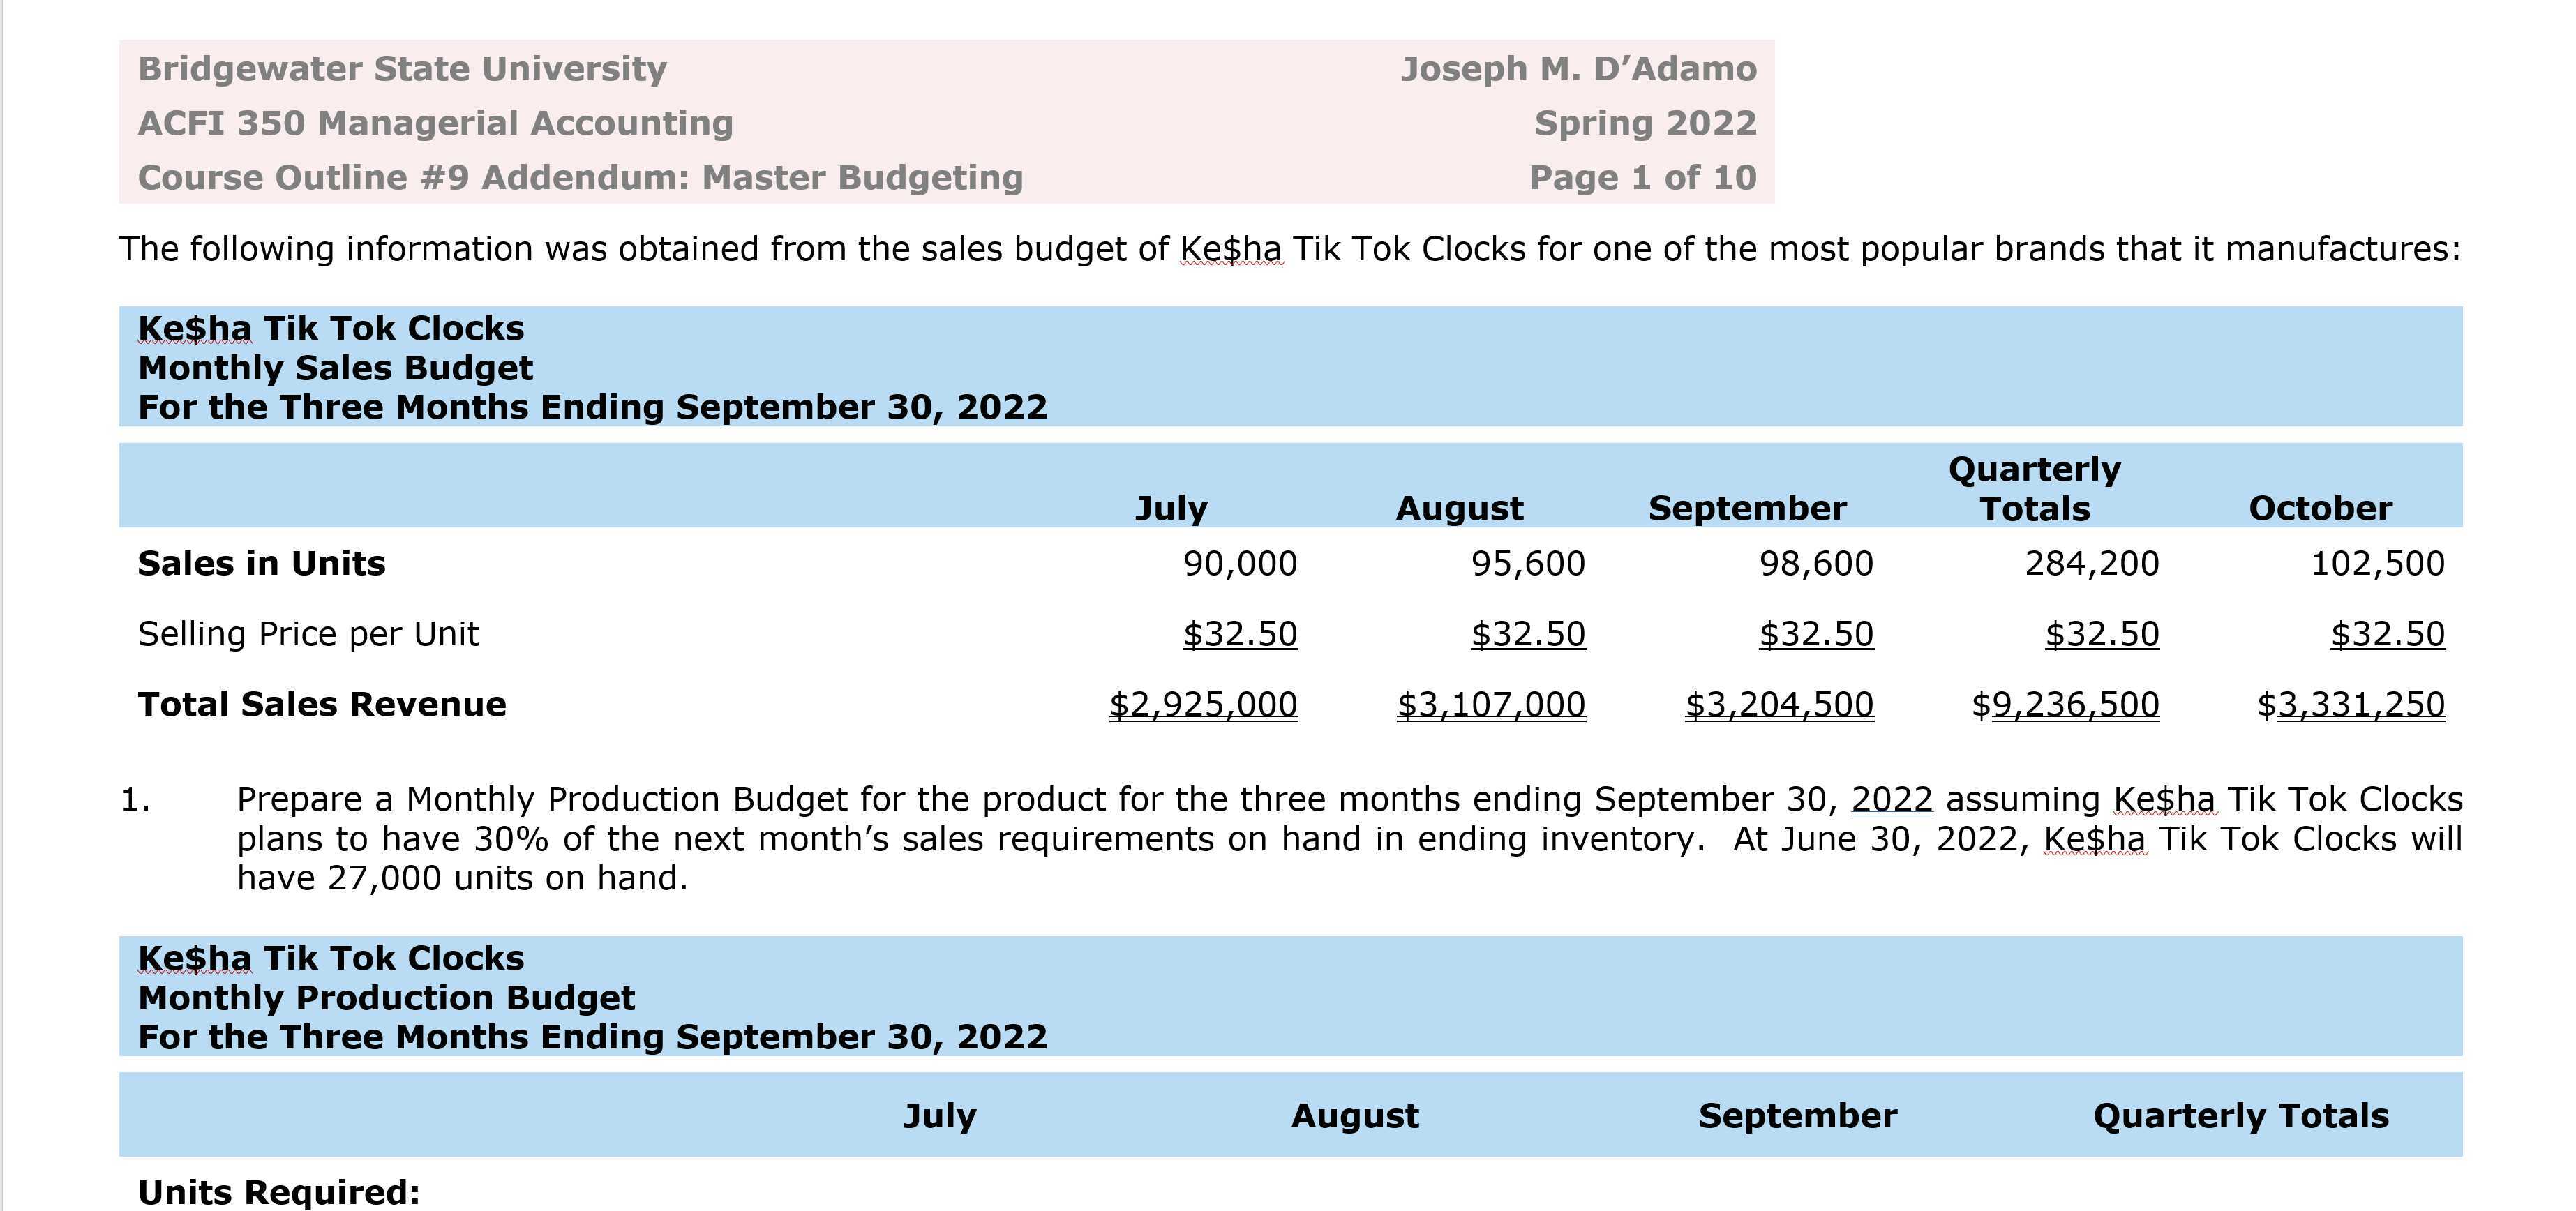This screenshot has width=2576, height=1211.
Task: Click the instructor name Joseph M. D'Adamo
Action: click(x=1578, y=69)
